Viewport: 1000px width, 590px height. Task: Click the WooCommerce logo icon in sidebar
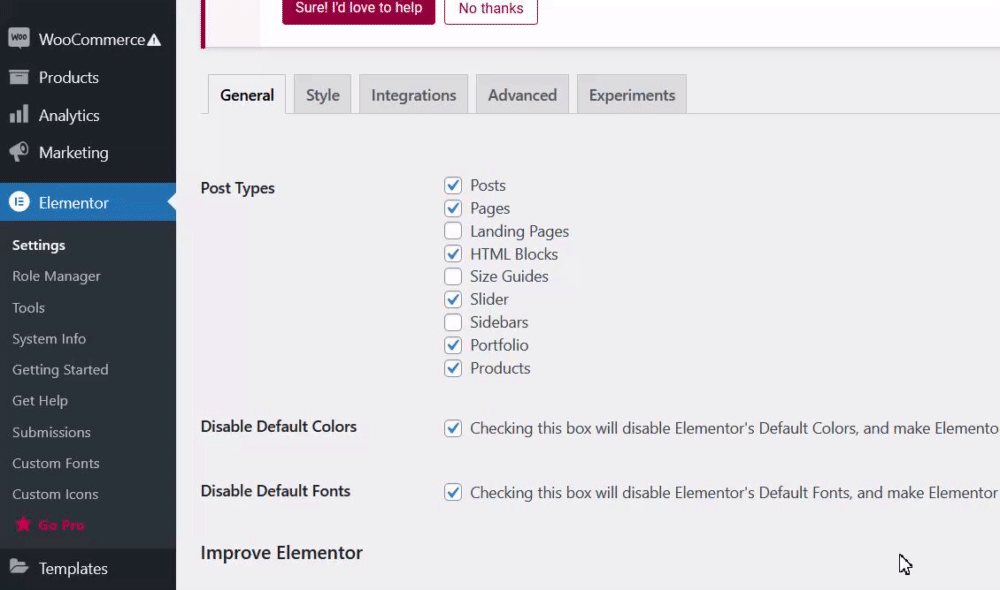click(x=19, y=38)
